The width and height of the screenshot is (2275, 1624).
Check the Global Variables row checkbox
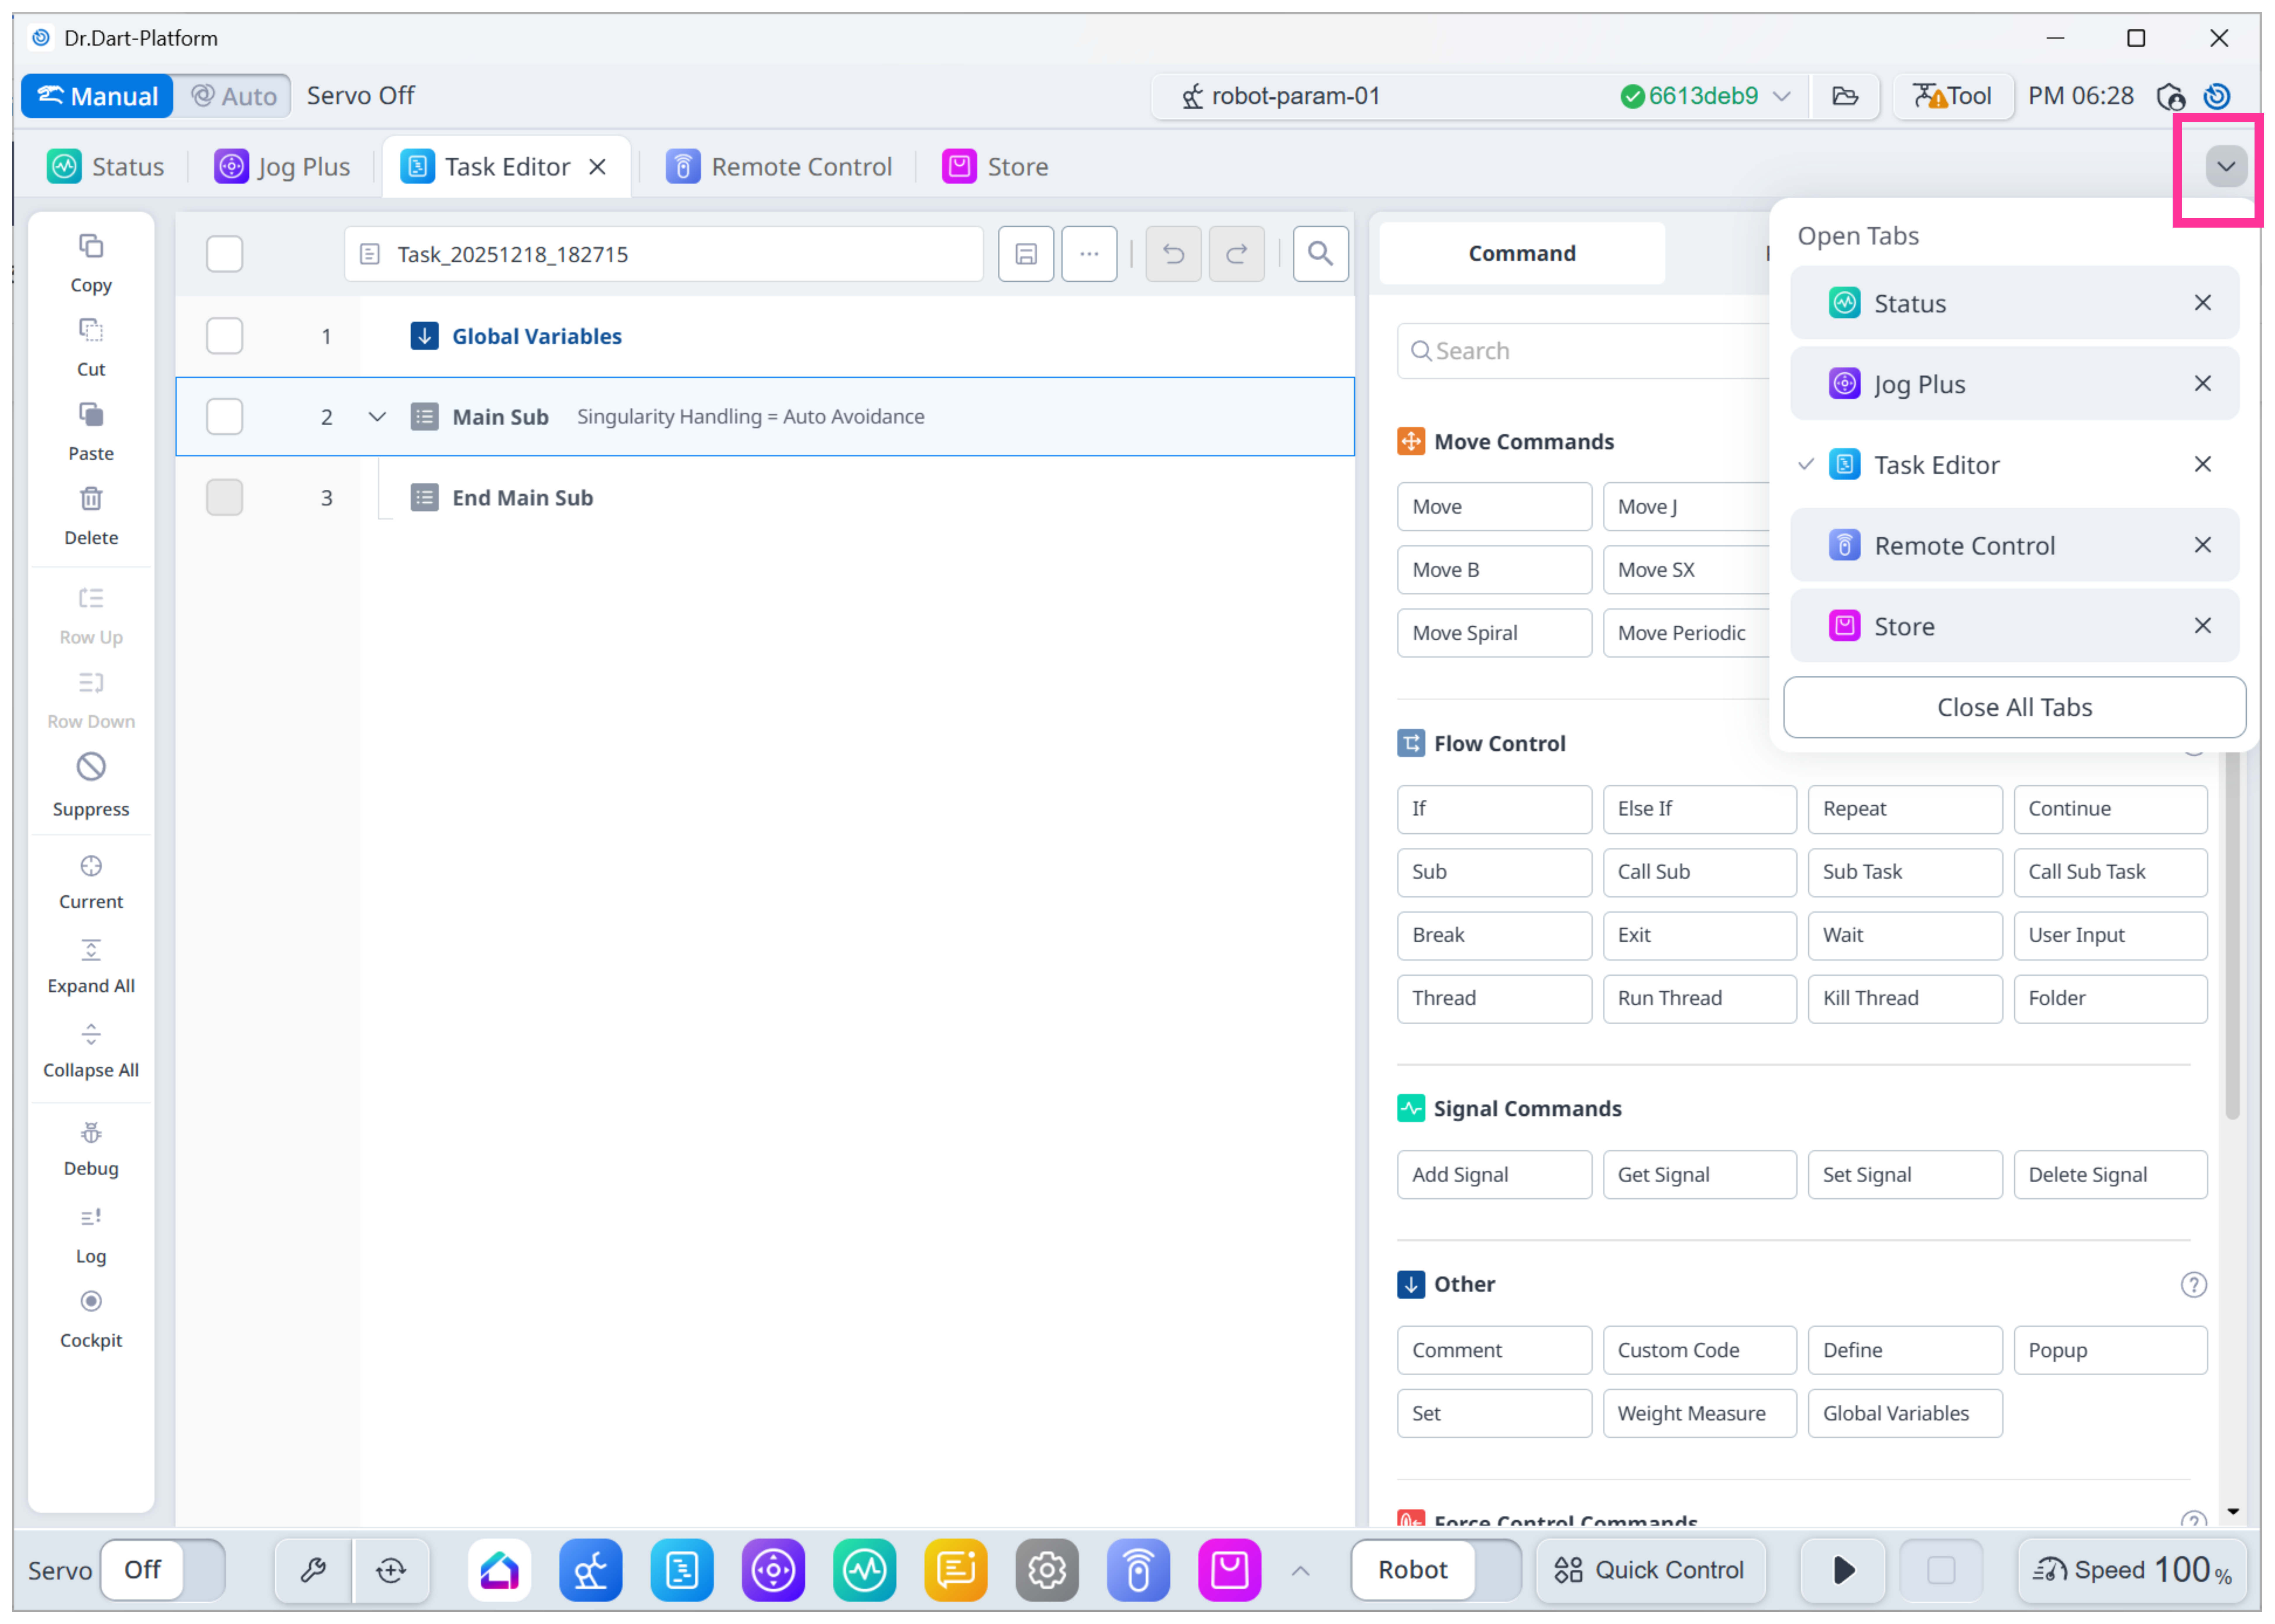point(224,336)
